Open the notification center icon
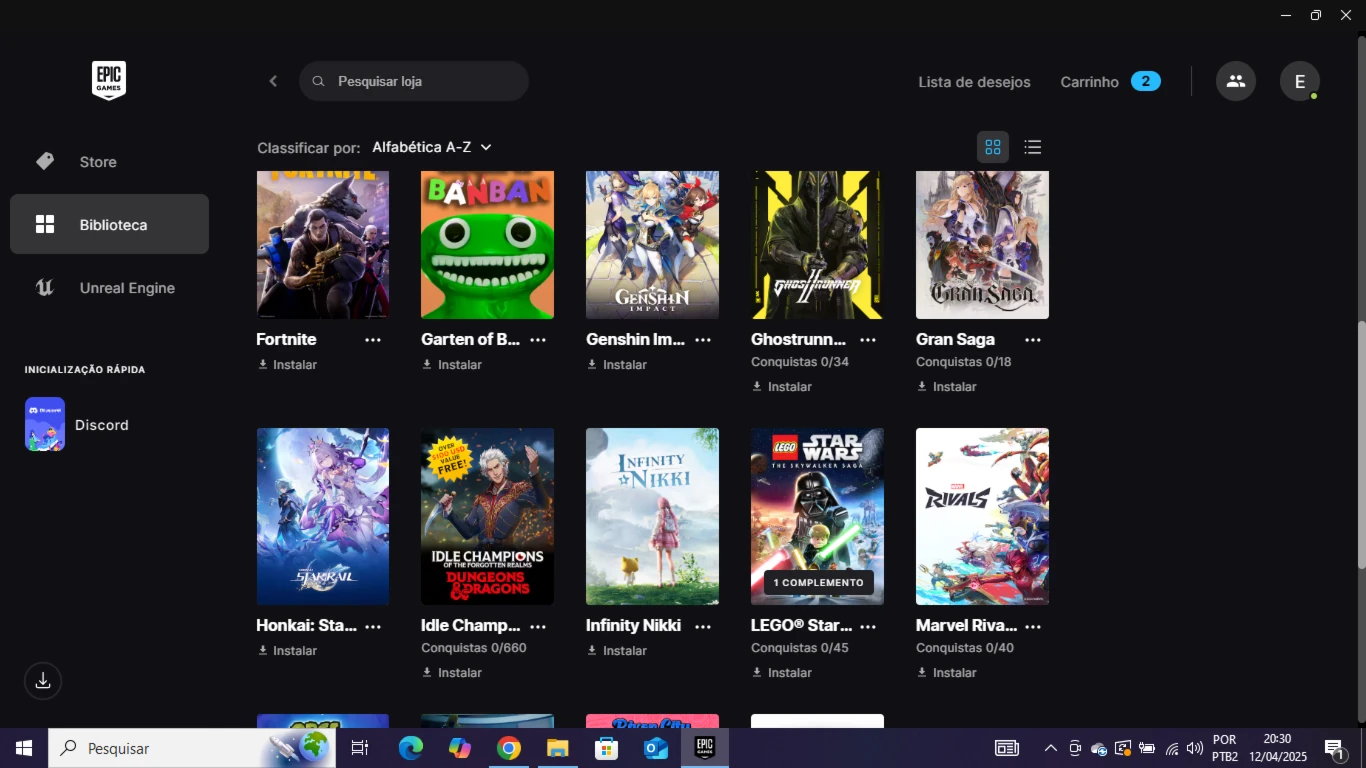The height and width of the screenshot is (768, 1366). (x=1334, y=748)
